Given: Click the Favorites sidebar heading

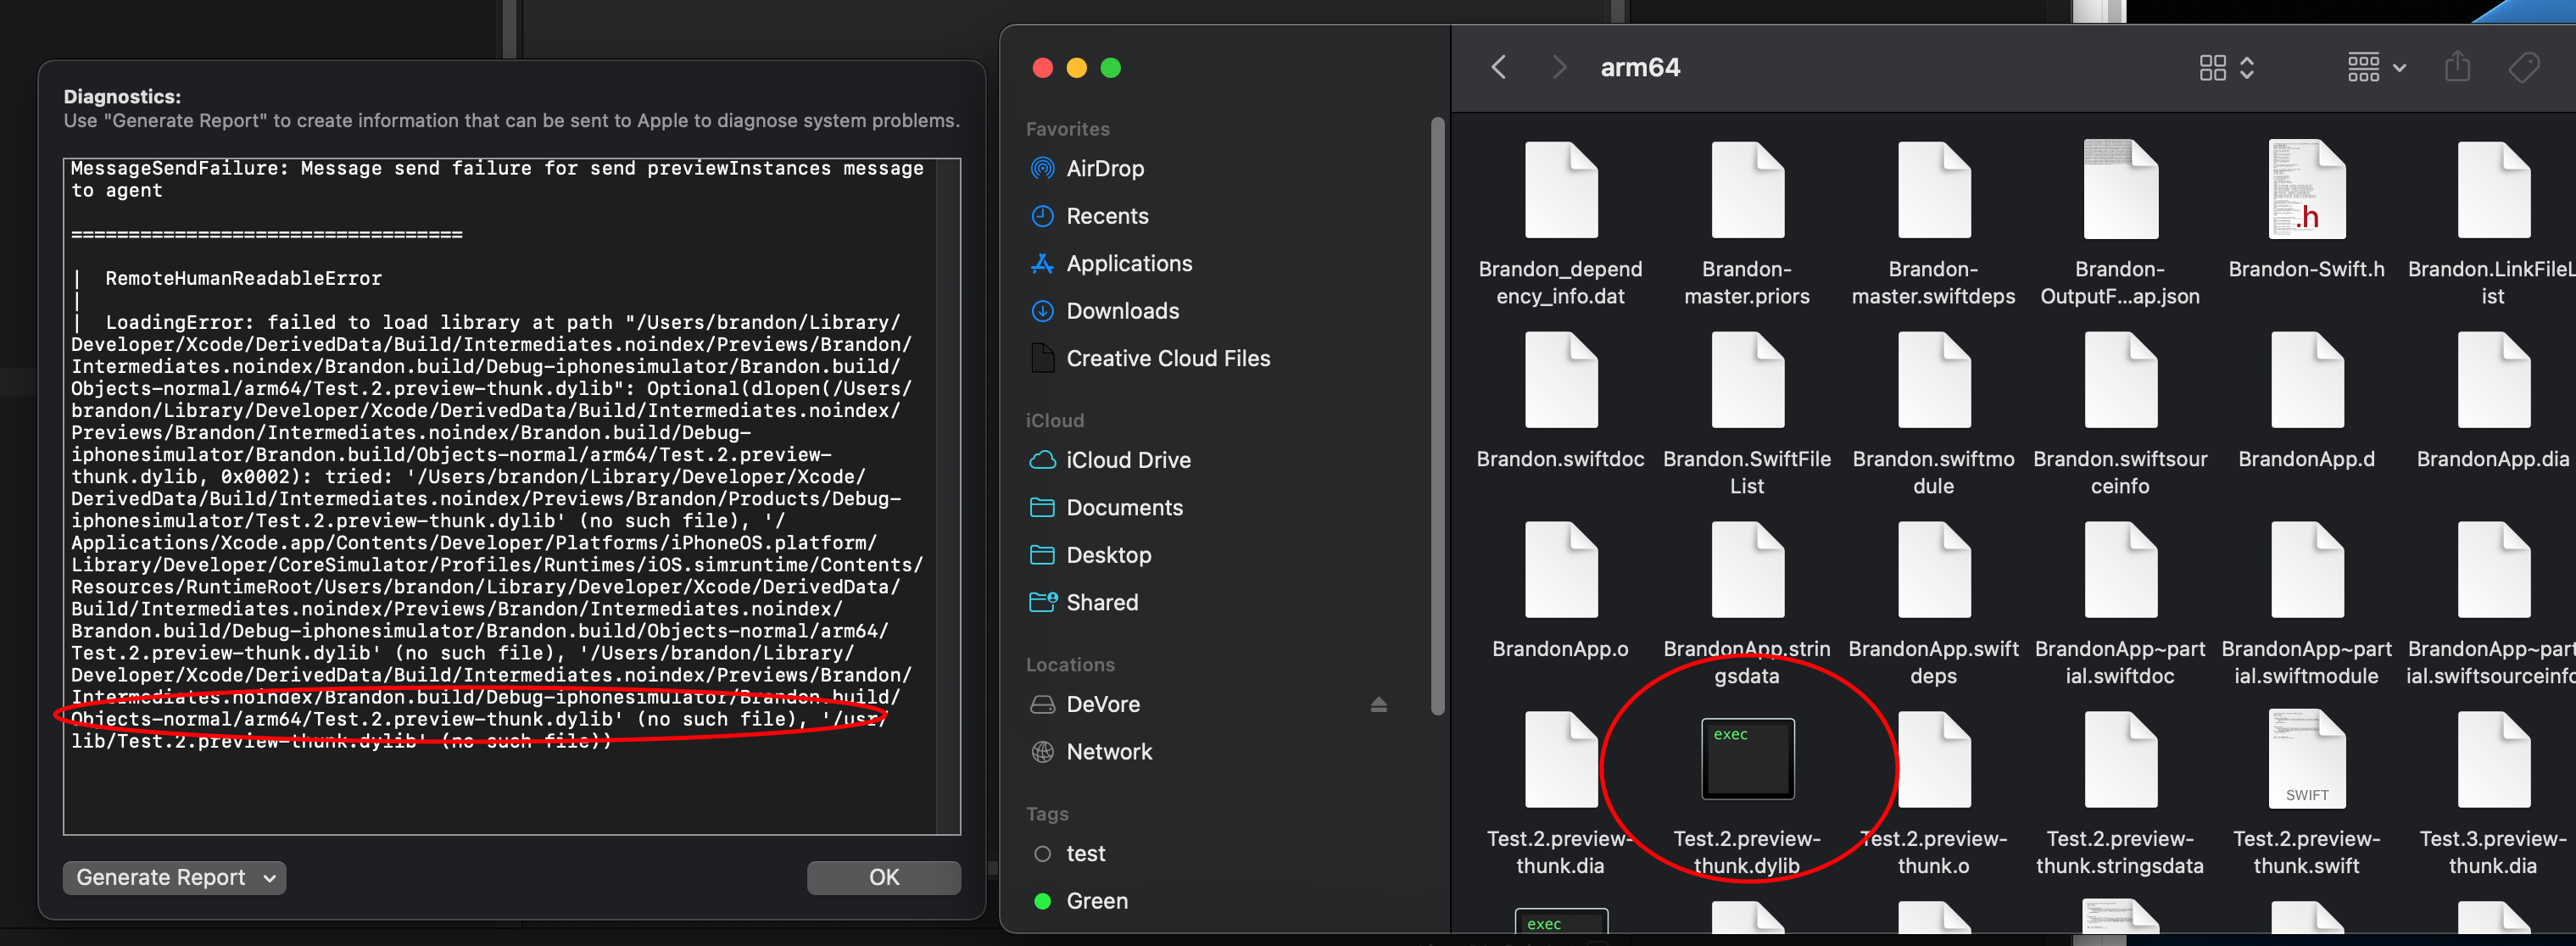Looking at the screenshot, I should [x=1067, y=129].
